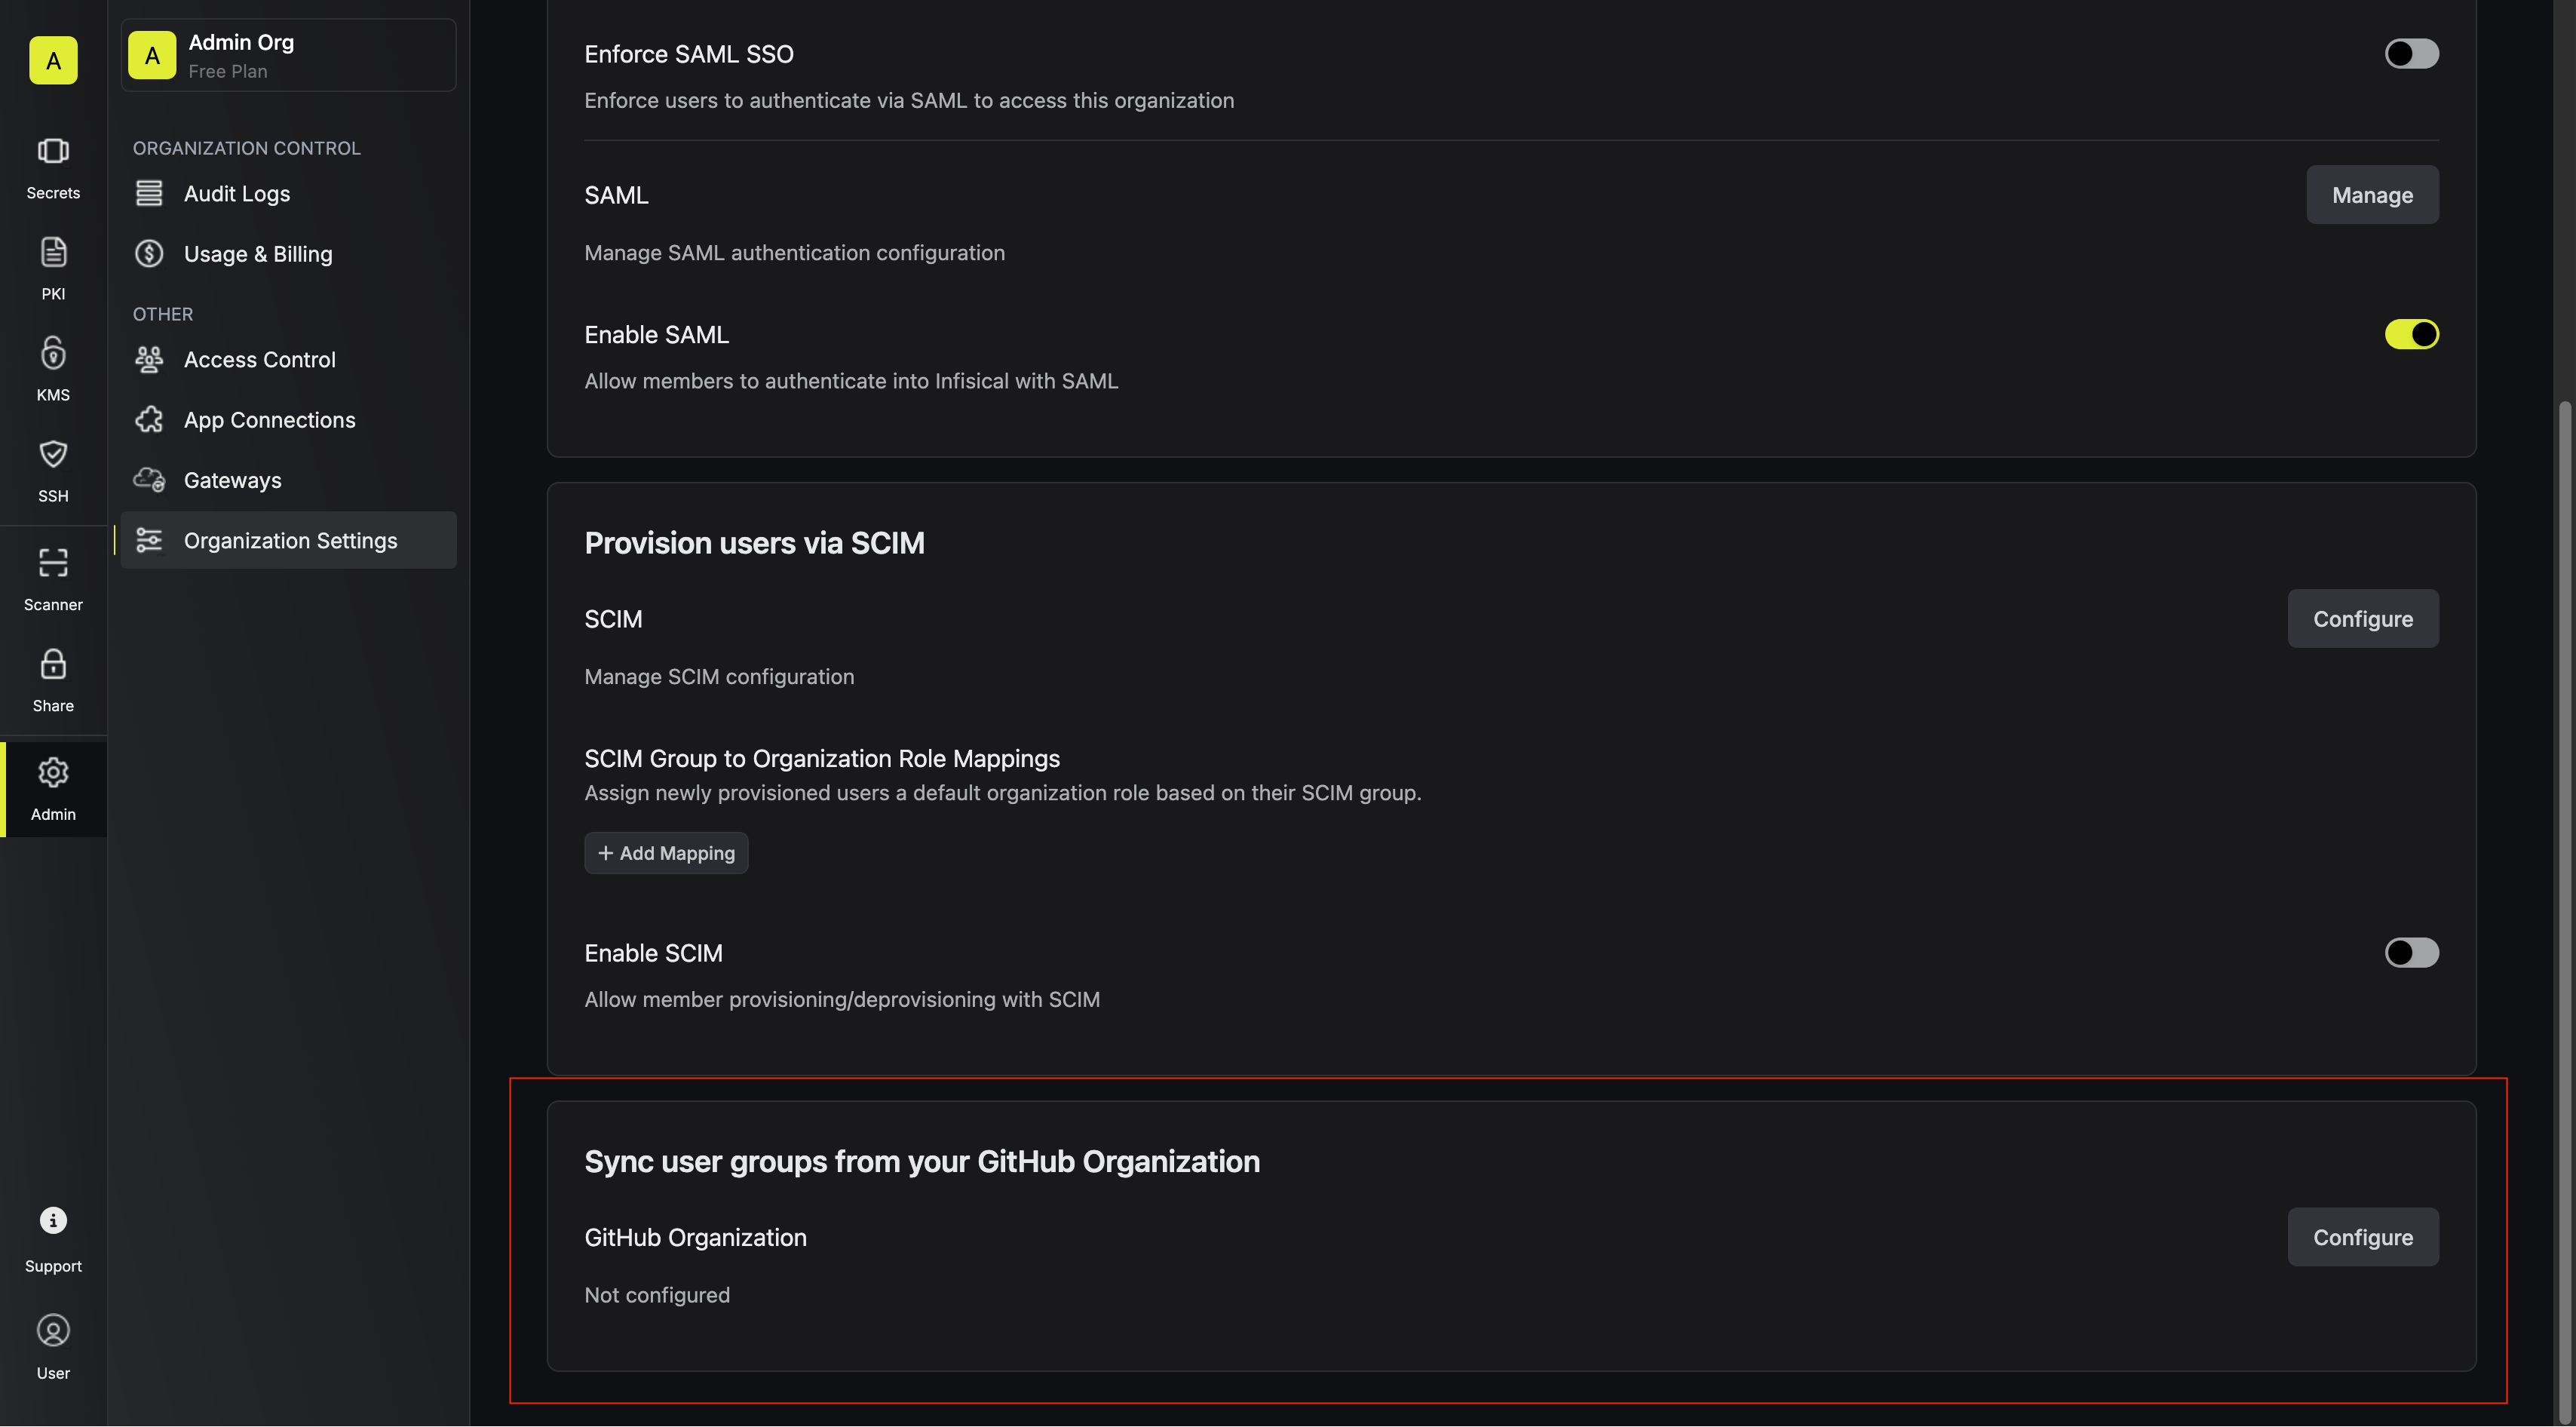Click the Support info icon
The image size is (2576, 1427).
click(x=53, y=1220)
